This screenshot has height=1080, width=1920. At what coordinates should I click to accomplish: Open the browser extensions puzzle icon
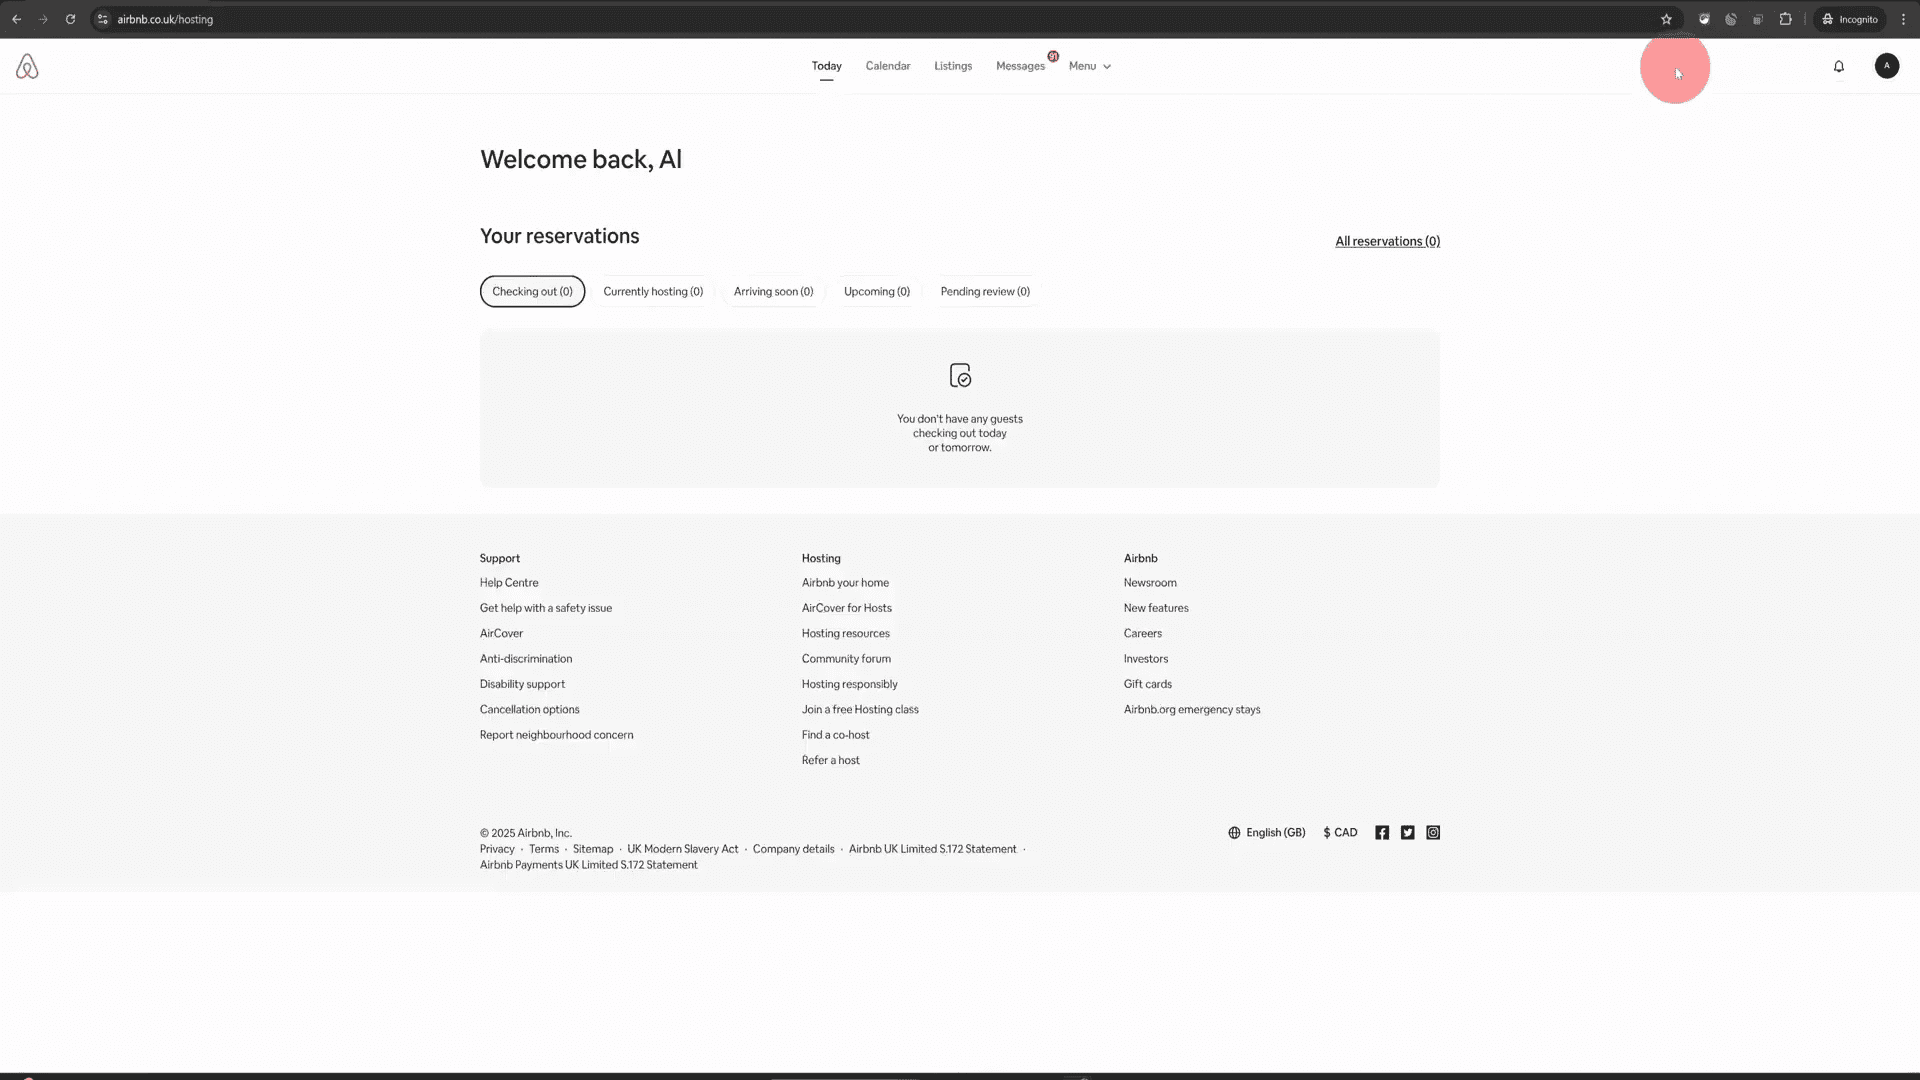click(1785, 19)
